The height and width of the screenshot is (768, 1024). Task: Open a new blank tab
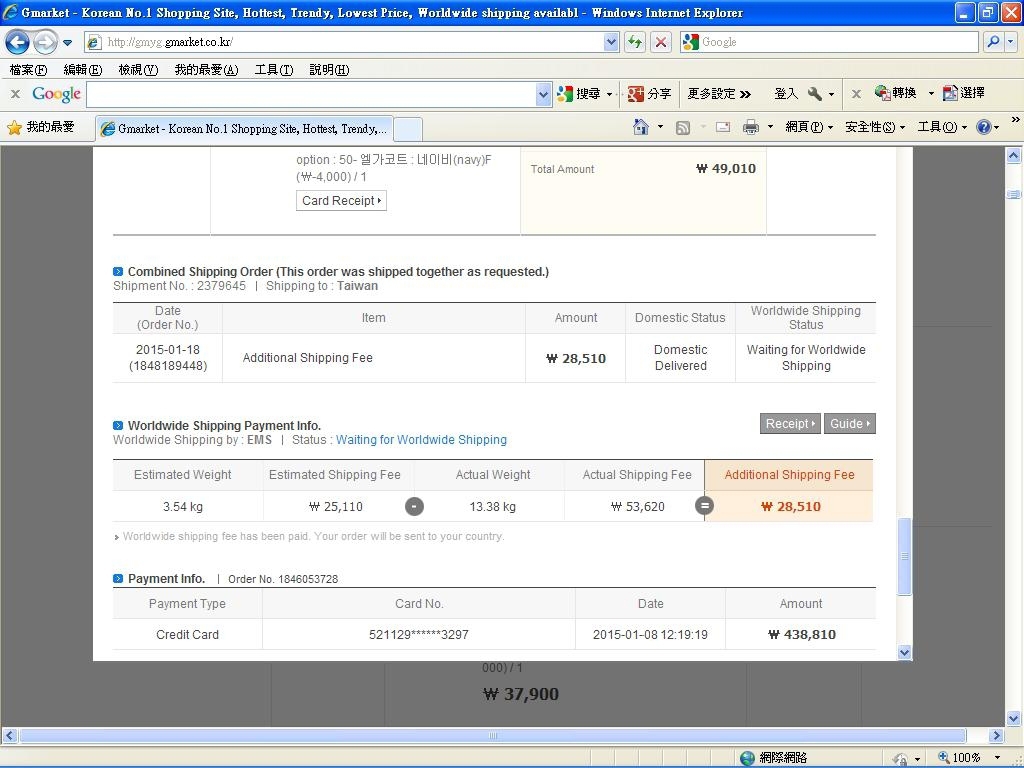[408, 129]
